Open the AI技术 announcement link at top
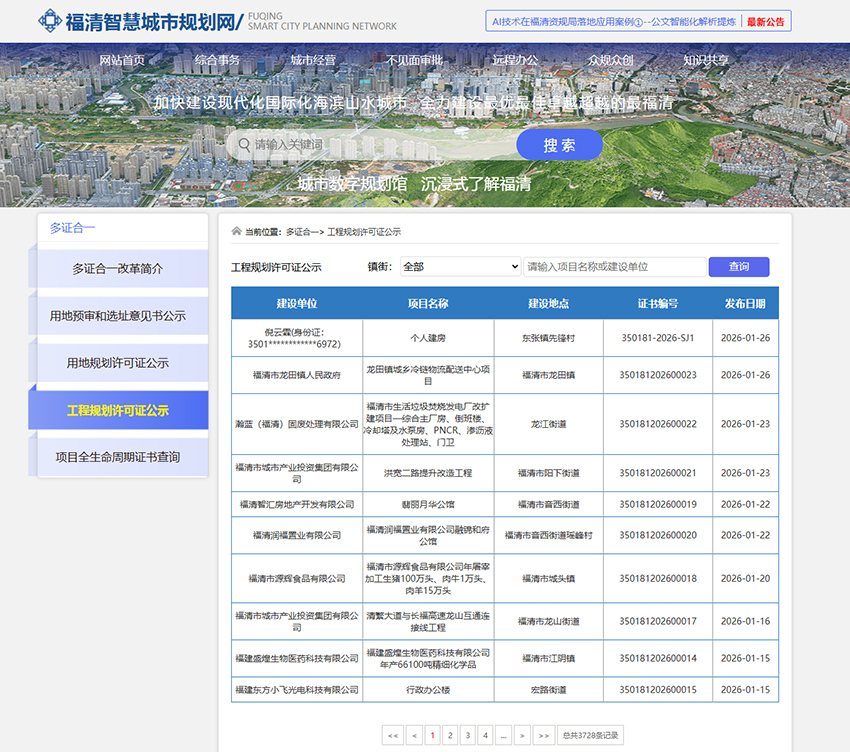The width and height of the screenshot is (850, 752). coord(612,21)
